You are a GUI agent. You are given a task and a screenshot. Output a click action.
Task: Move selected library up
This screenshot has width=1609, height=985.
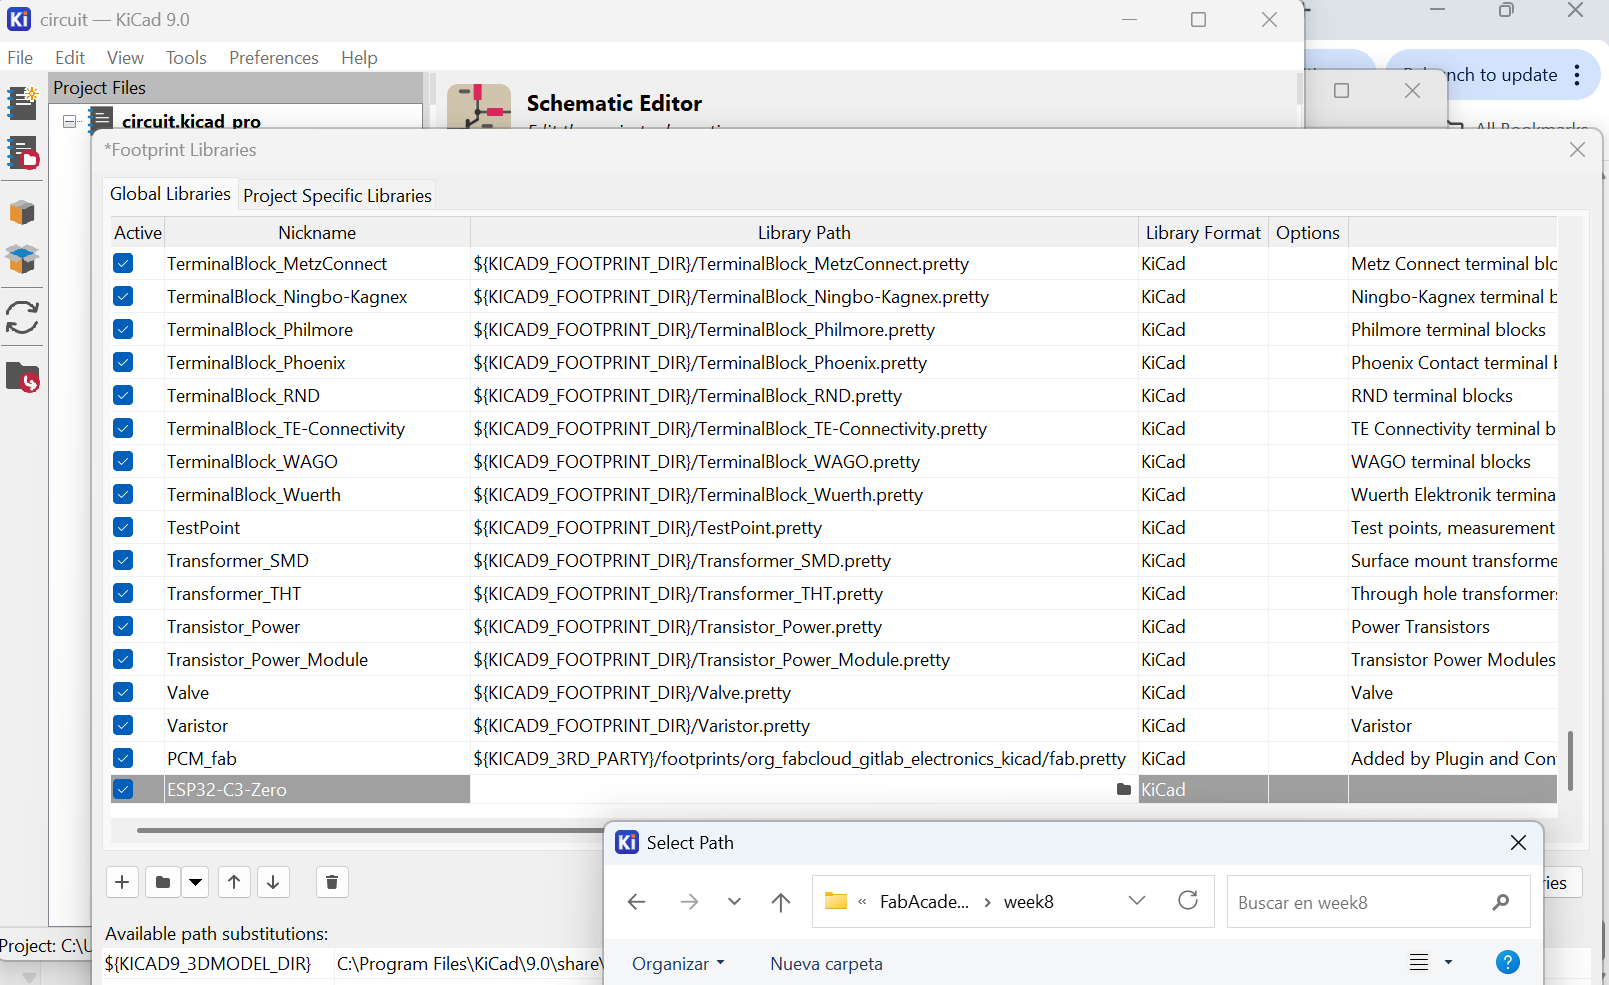(234, 882)
